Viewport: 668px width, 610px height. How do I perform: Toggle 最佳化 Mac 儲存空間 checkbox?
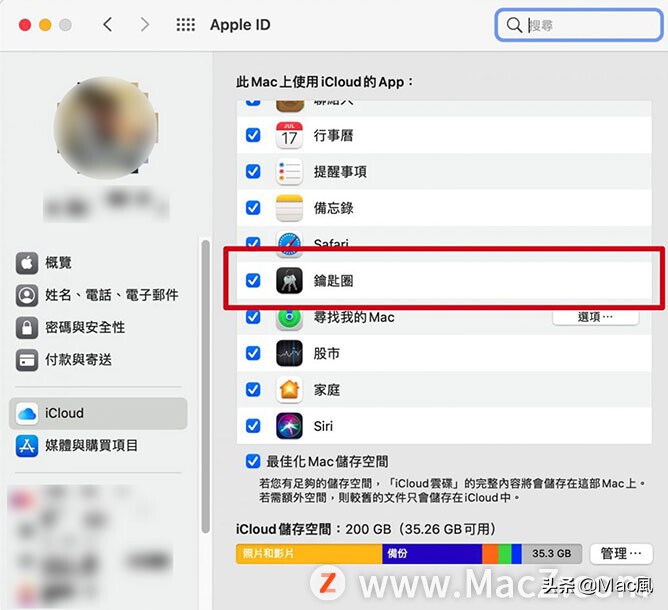click(x=253, y=461)
